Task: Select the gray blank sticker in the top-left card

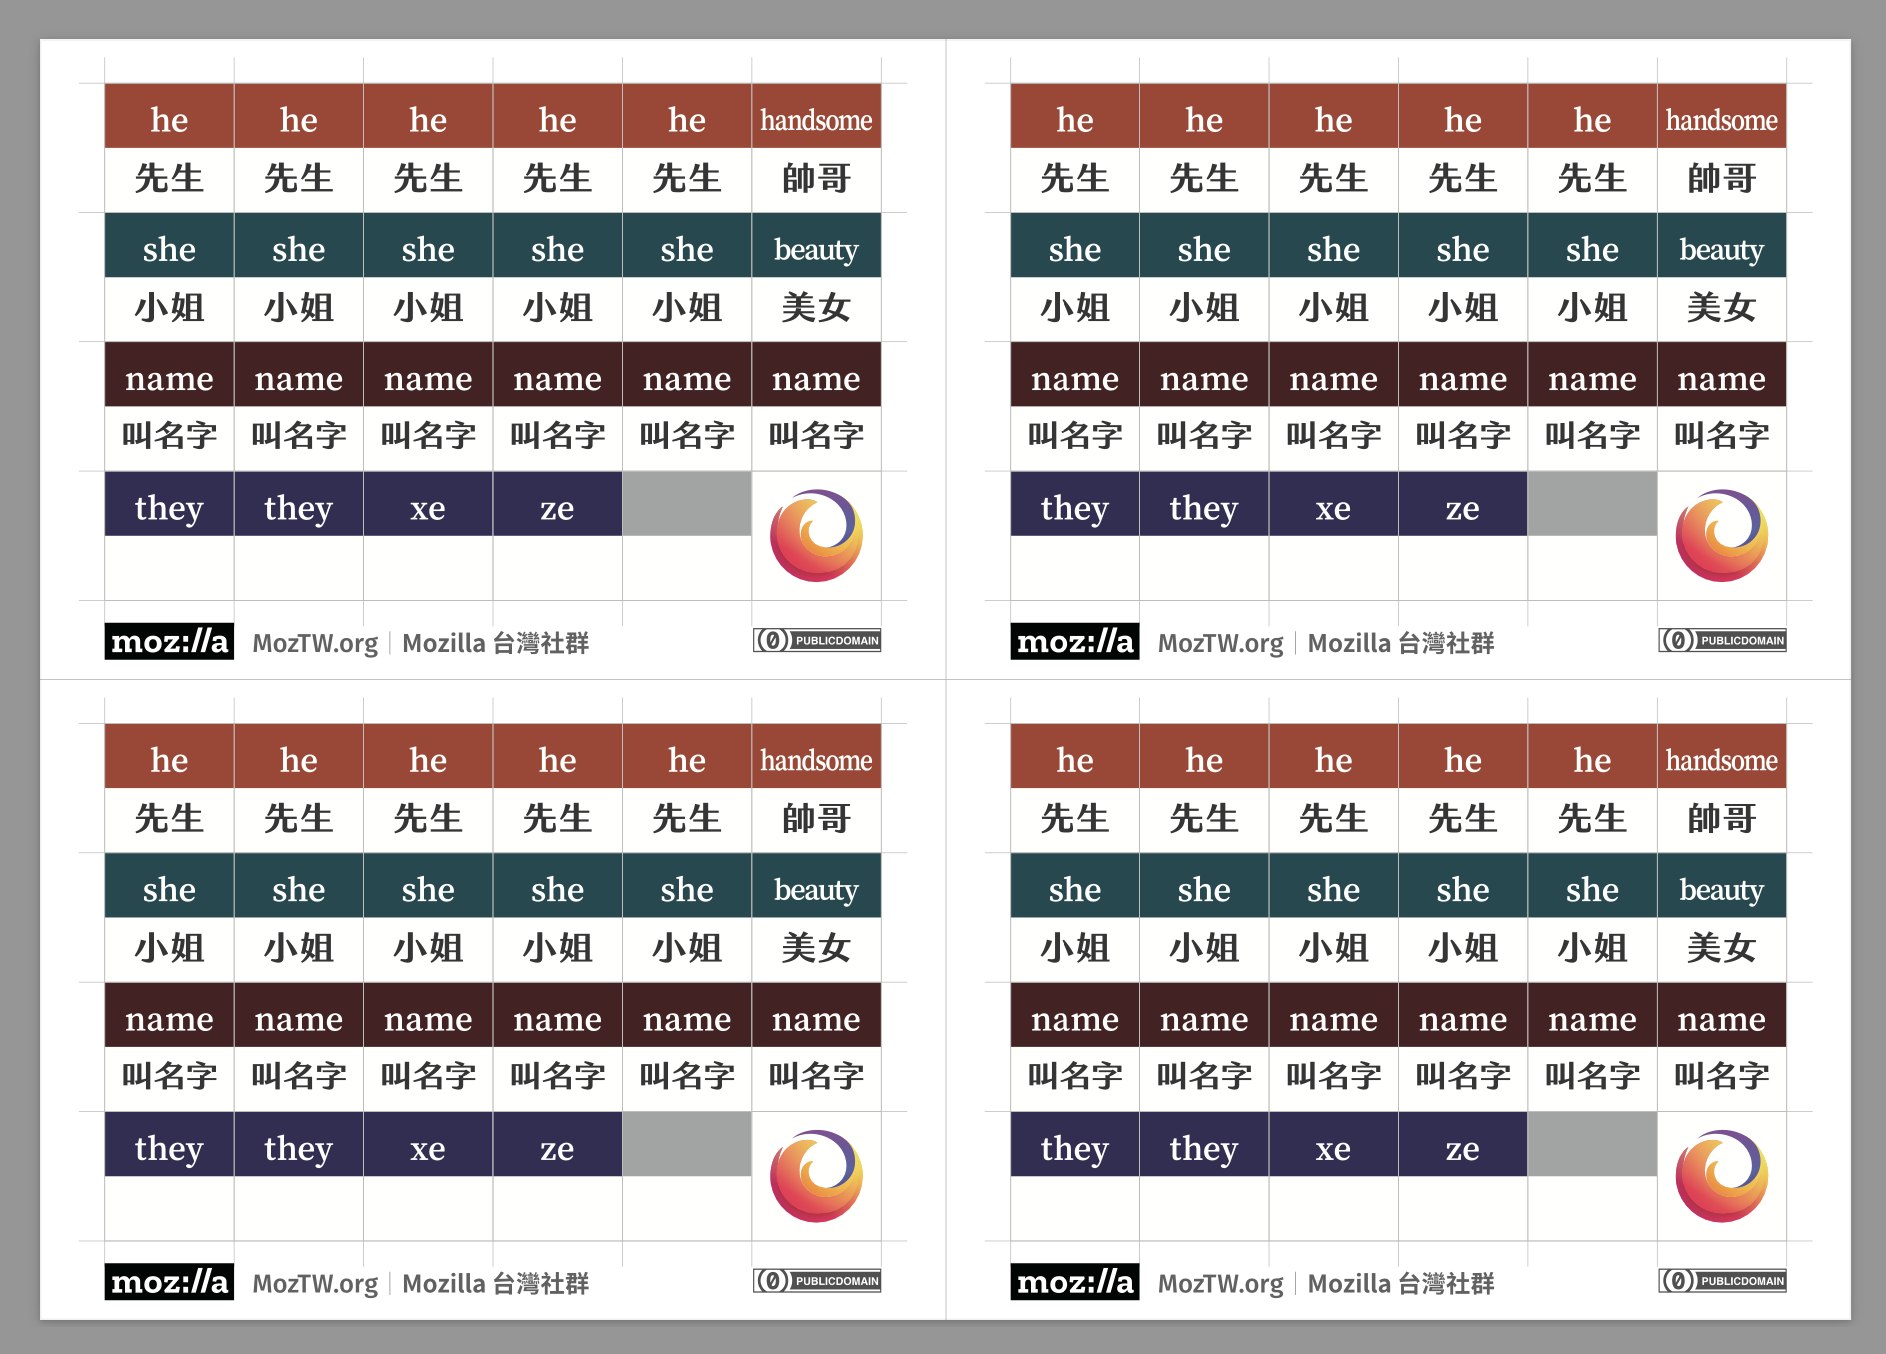Action: coord(687,504)
